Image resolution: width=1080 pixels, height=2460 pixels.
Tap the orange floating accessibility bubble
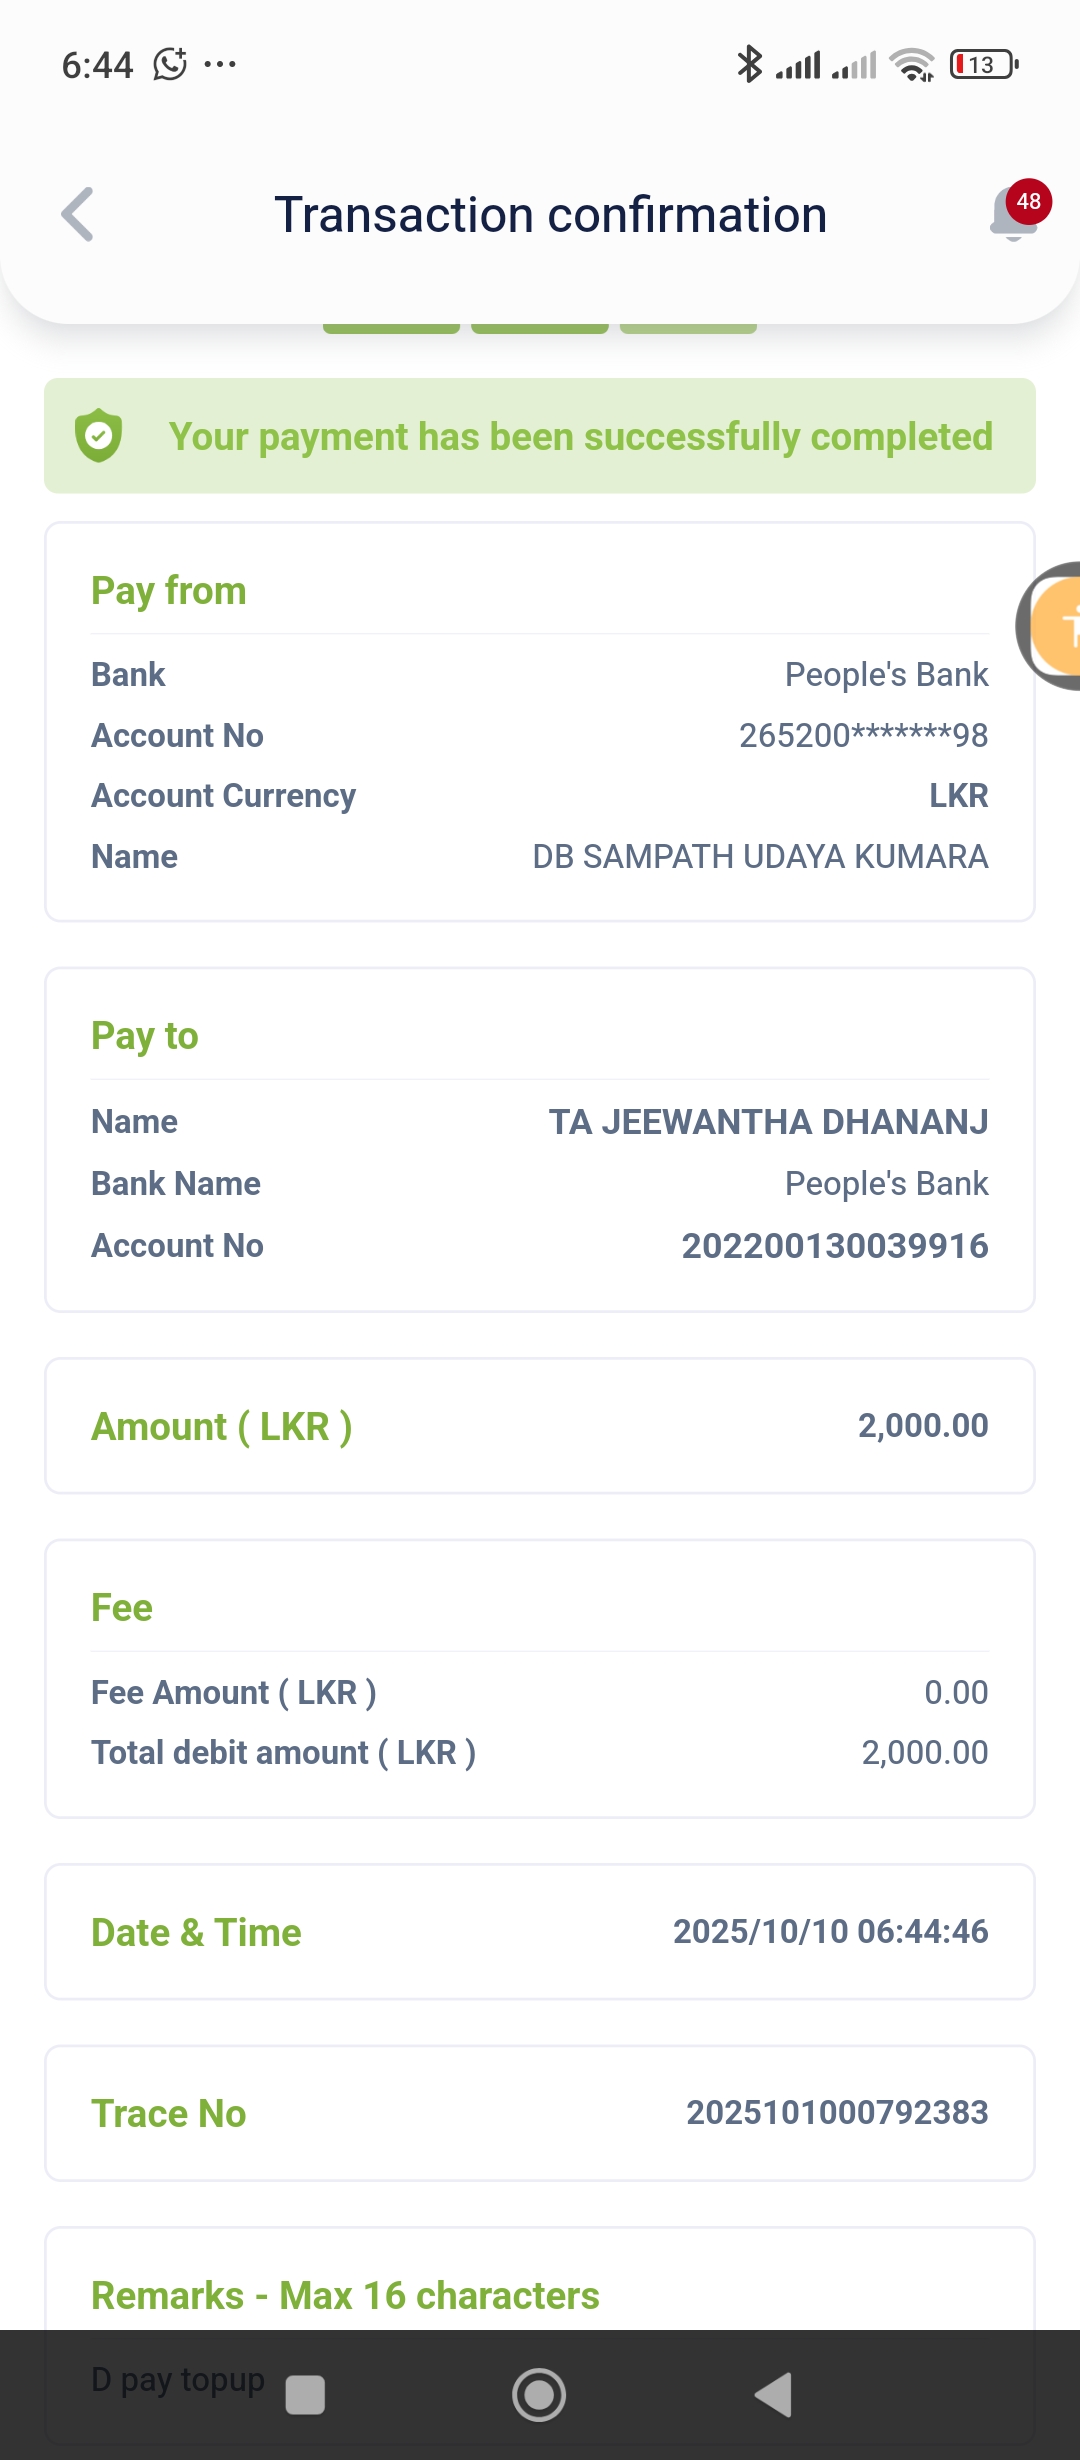(1056, 626)
